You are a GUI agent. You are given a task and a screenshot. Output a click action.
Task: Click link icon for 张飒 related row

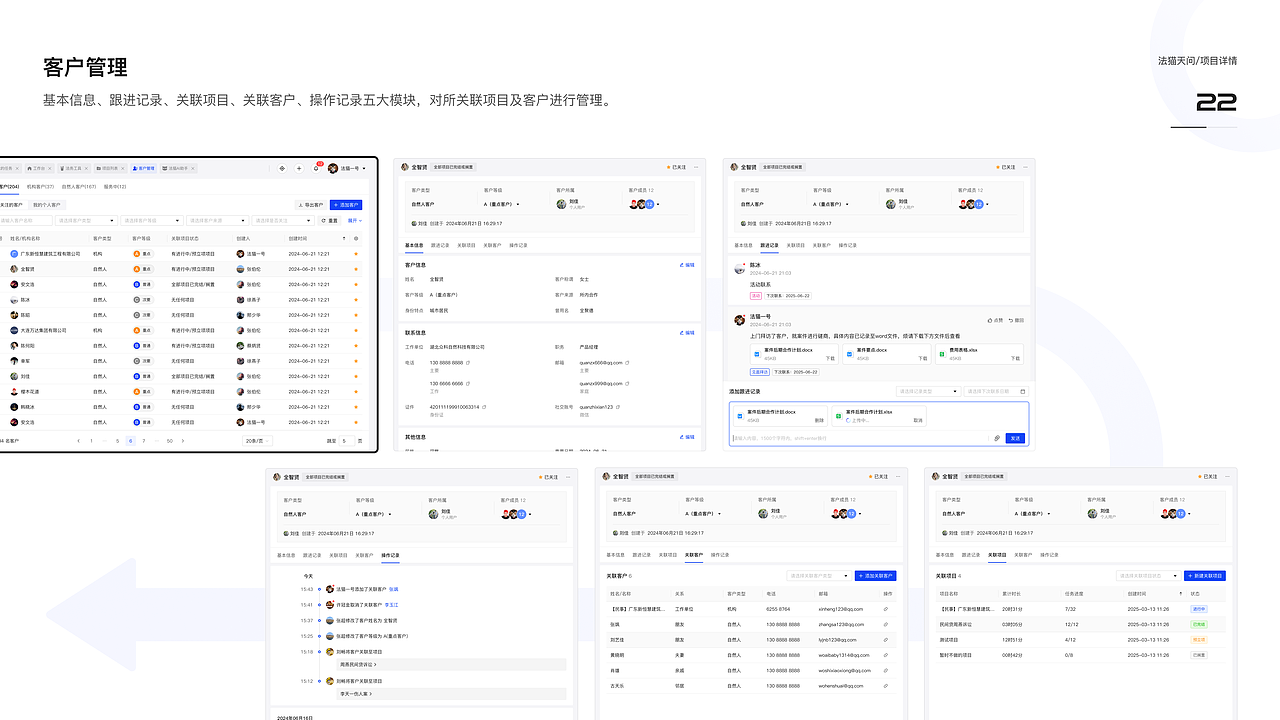(886, 623)
